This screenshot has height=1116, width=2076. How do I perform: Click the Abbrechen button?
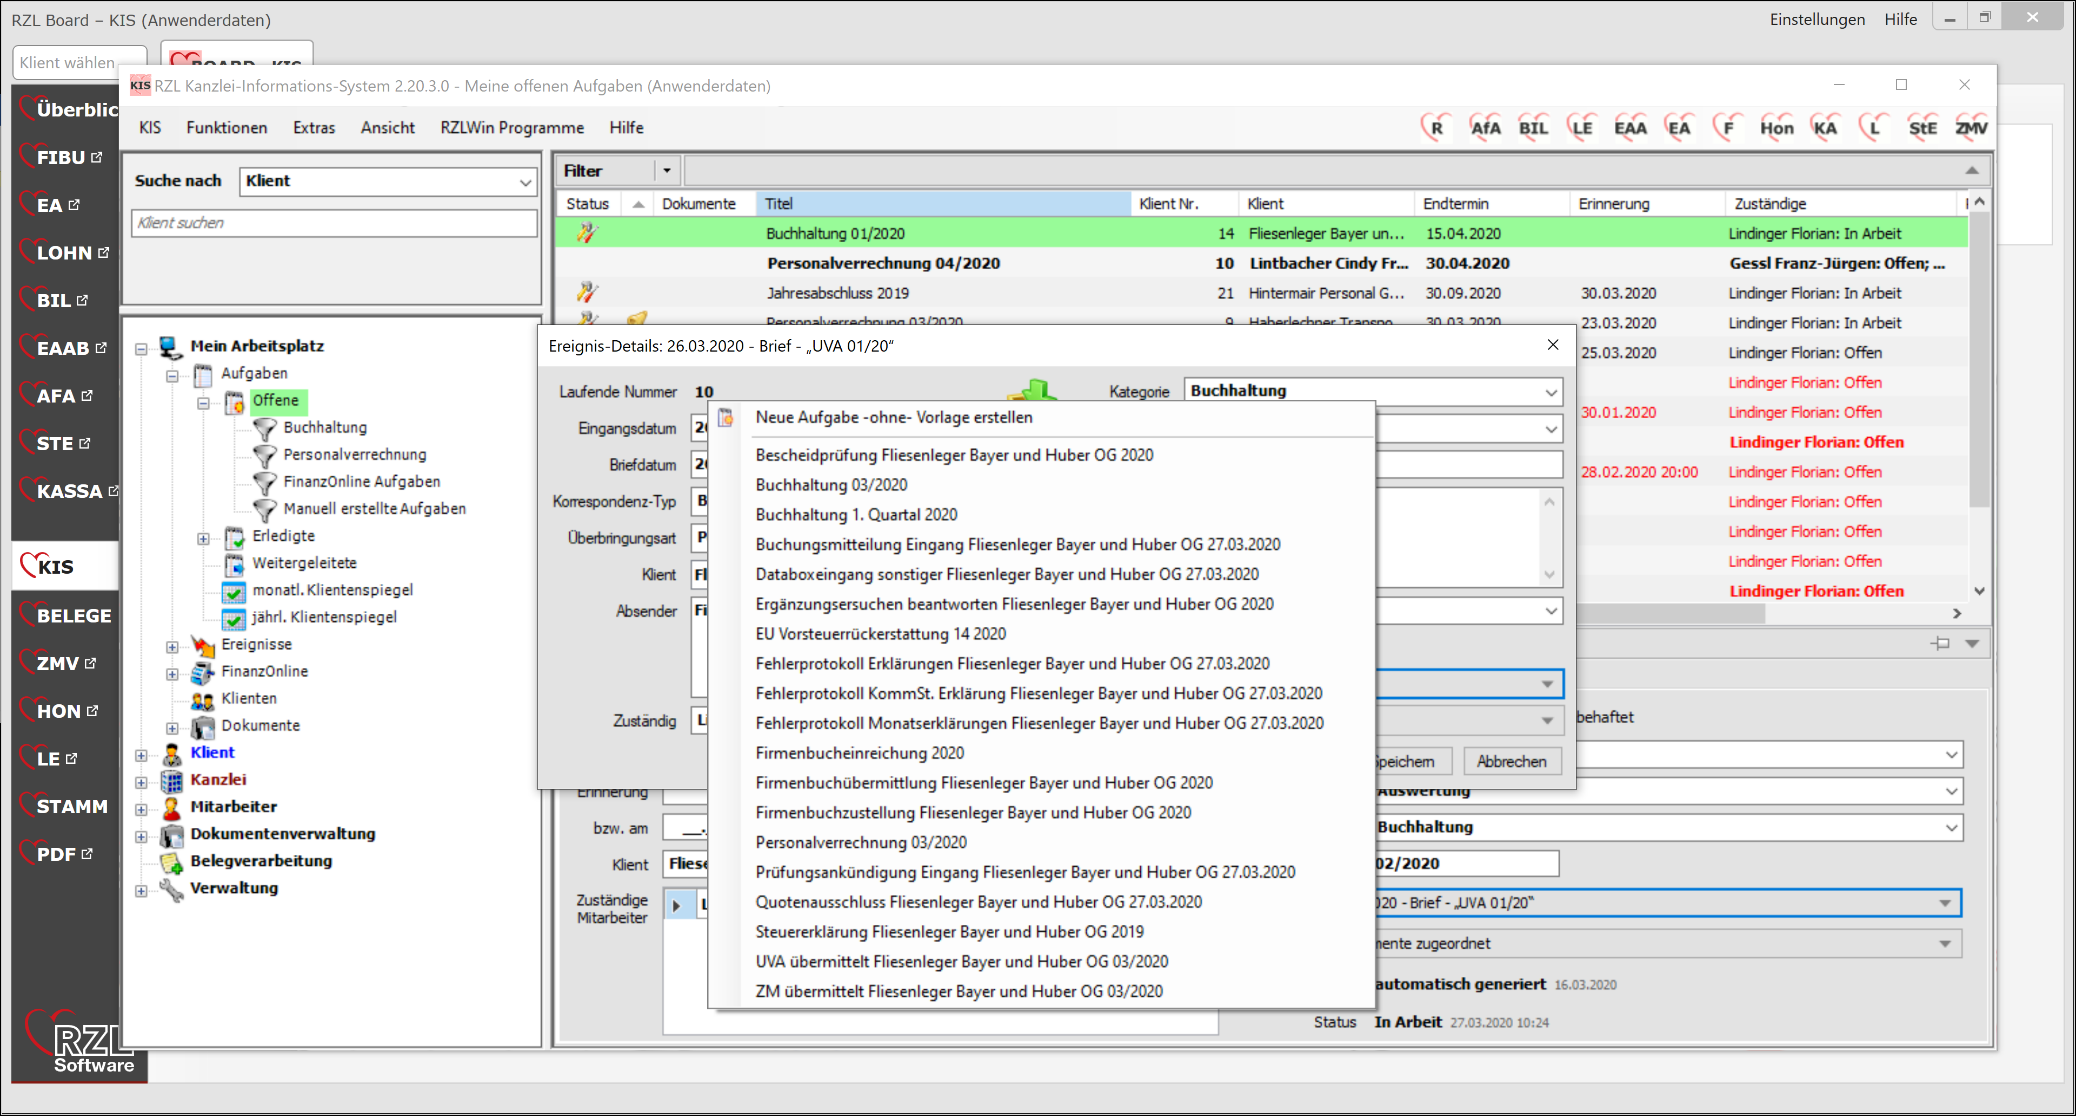[x=1511, y=761]
